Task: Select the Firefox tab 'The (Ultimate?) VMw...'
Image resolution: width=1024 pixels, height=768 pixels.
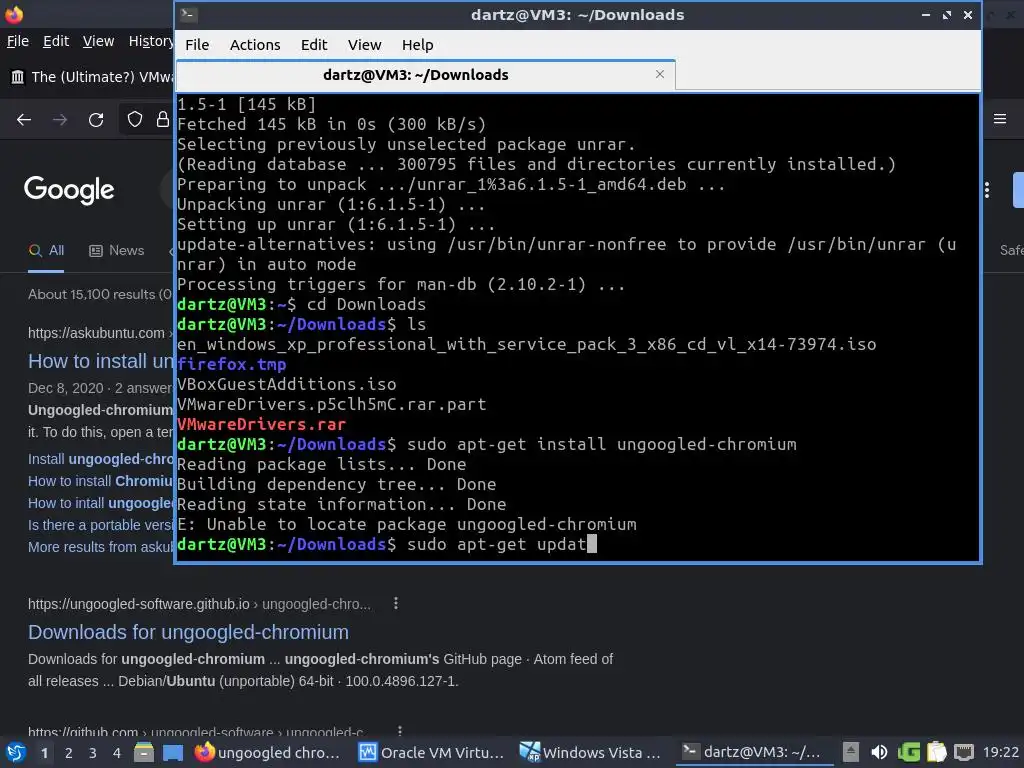Action: coord(91,77)
